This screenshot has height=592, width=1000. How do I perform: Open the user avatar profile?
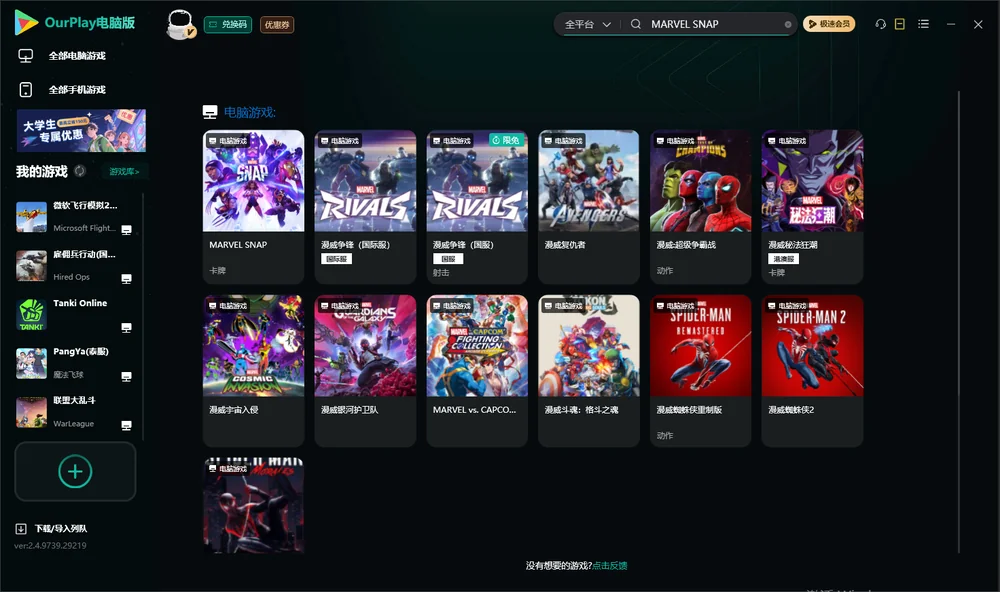pos(180,24)
